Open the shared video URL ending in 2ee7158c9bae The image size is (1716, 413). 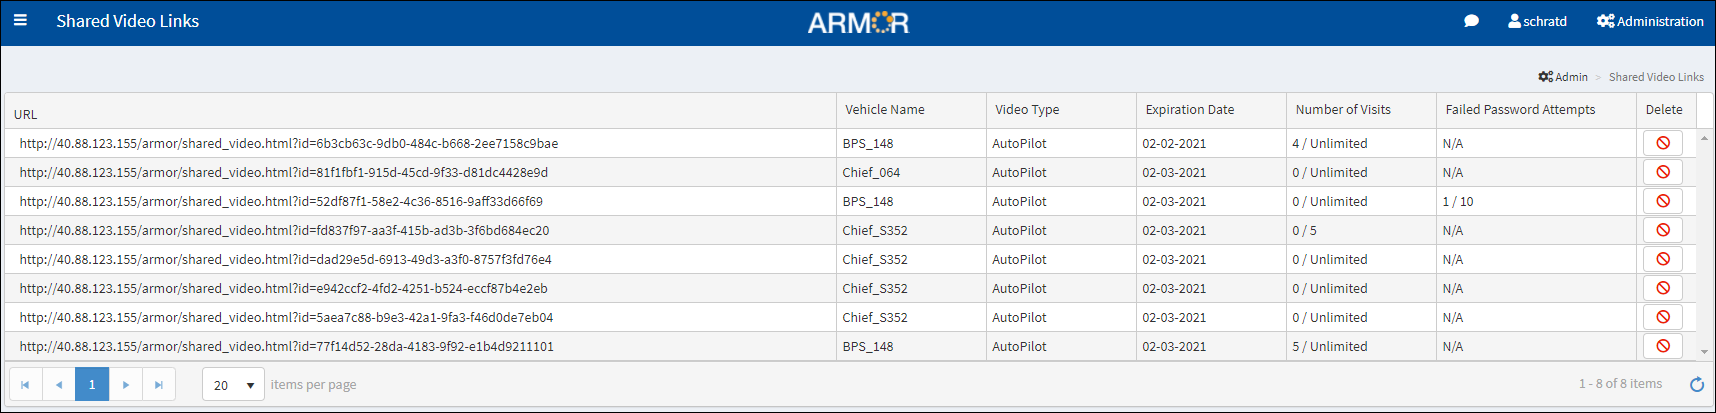[288, 144]
